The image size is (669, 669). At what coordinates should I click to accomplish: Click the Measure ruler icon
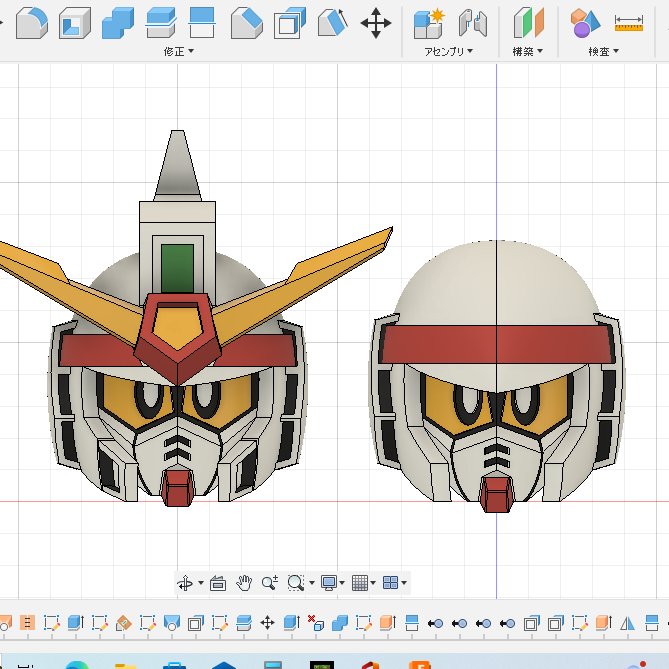(x=628, y=23)
